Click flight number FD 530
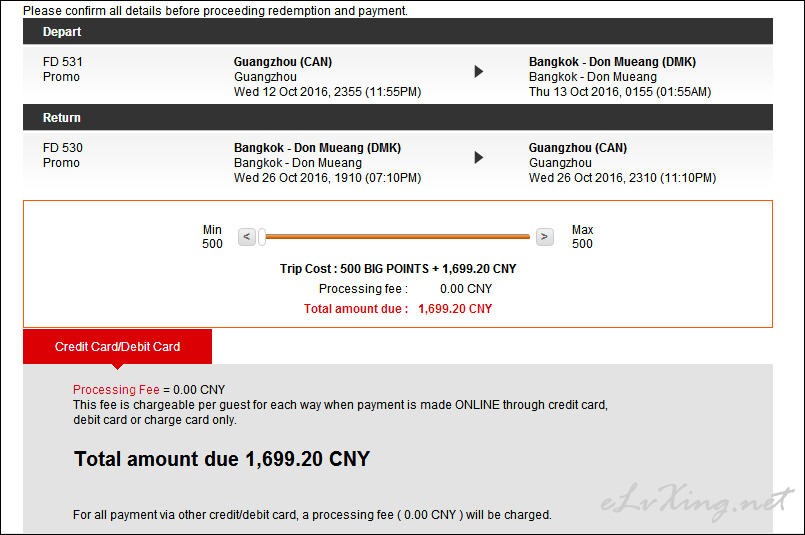The width and height of the screenshot is (805, 535). [x=63, y=148]
